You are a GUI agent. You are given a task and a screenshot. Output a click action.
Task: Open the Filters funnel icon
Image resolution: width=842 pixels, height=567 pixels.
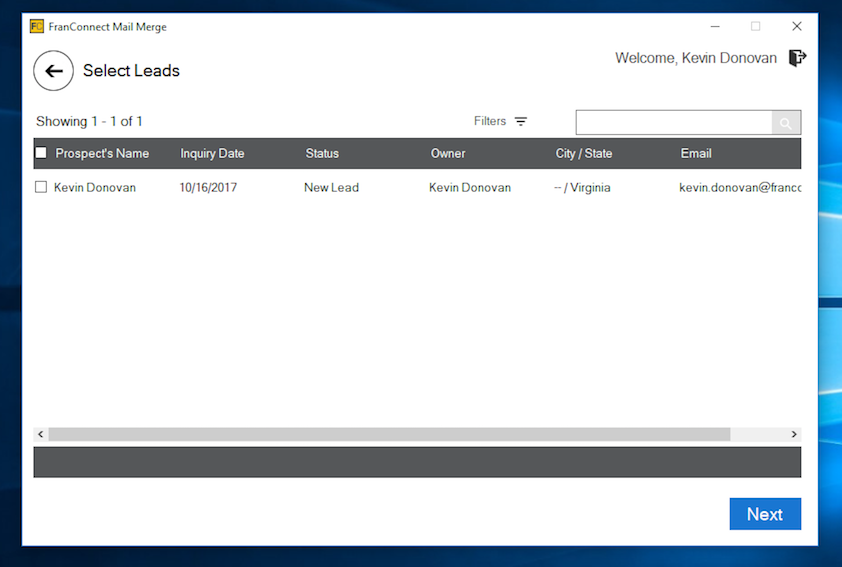tap(520, 121)
